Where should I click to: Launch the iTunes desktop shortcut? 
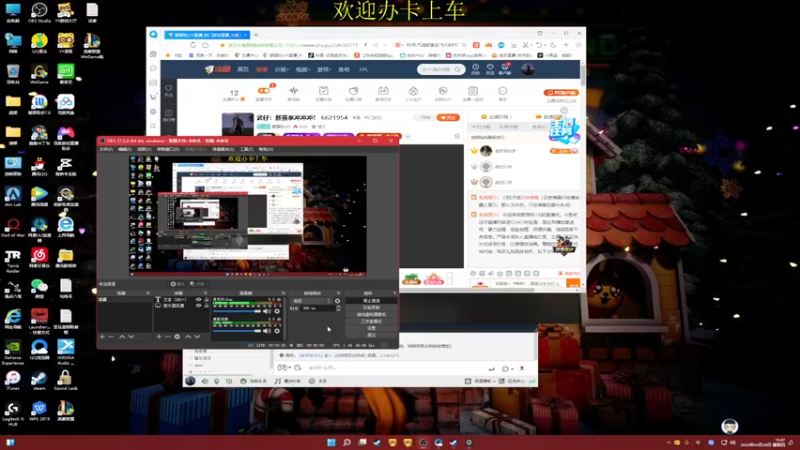pyautogui.click(x=13, y=380)
